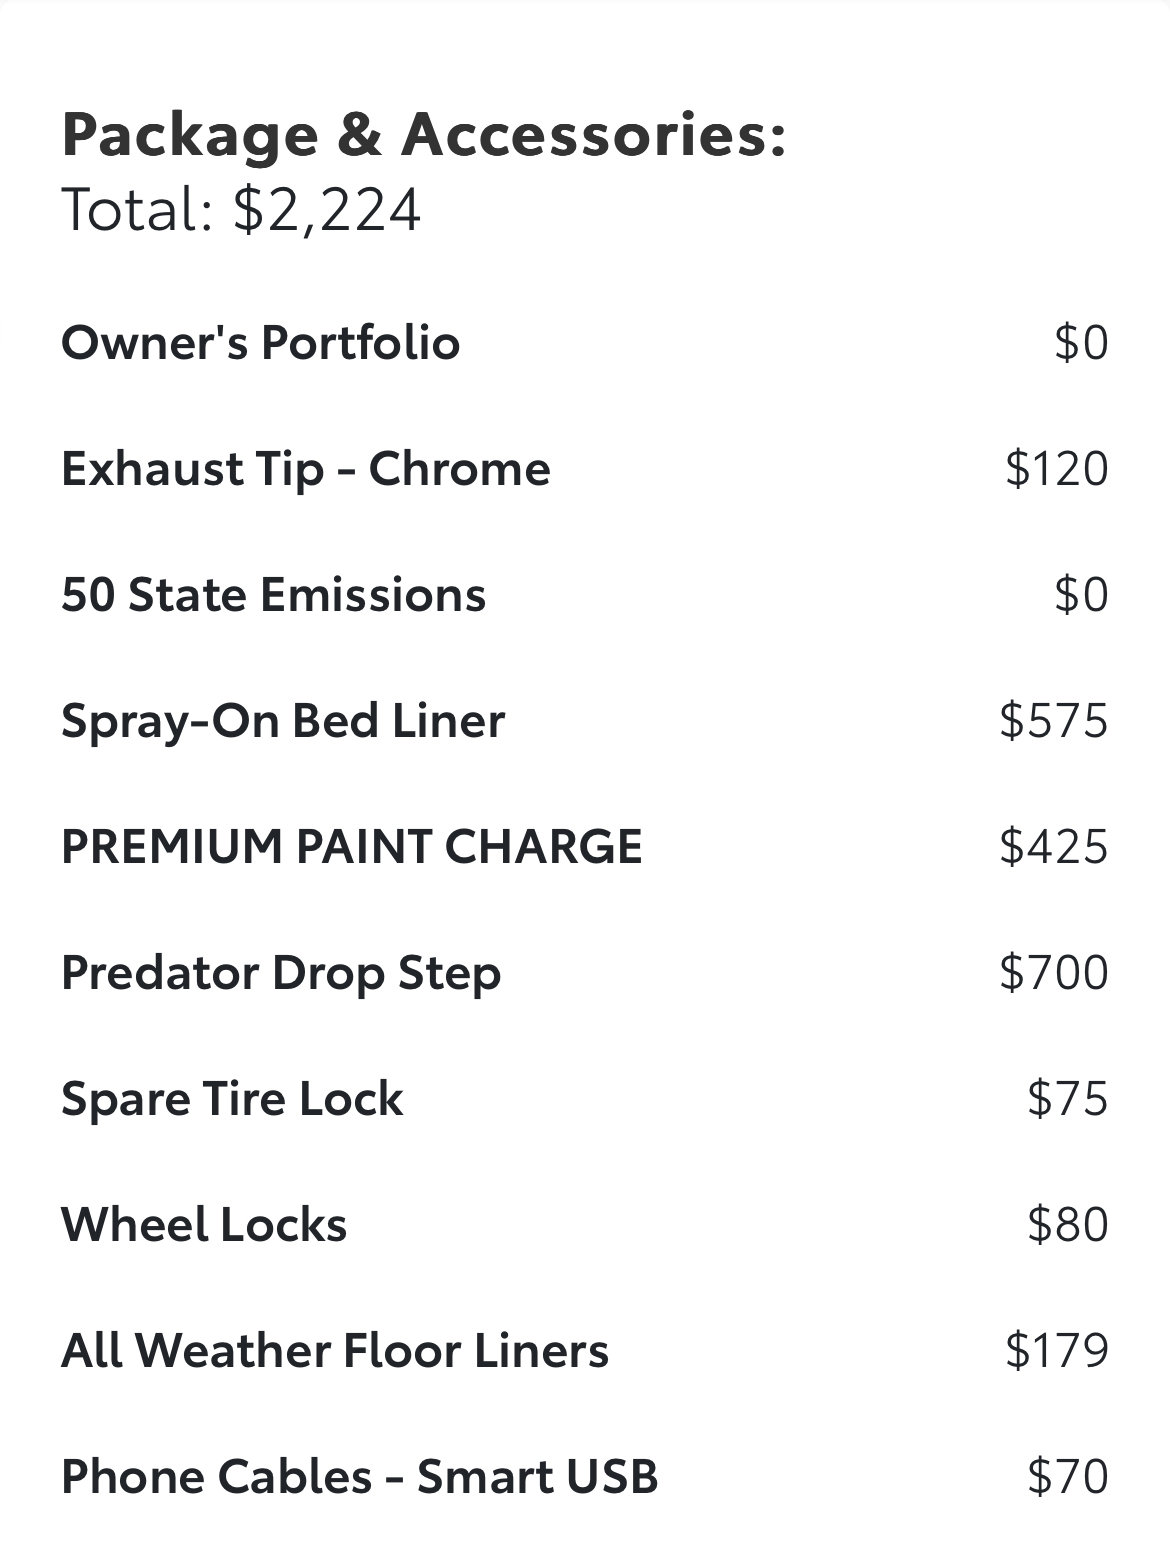
Task: Click the Spare Tire Lock entry
Action: coord(232,1099)
